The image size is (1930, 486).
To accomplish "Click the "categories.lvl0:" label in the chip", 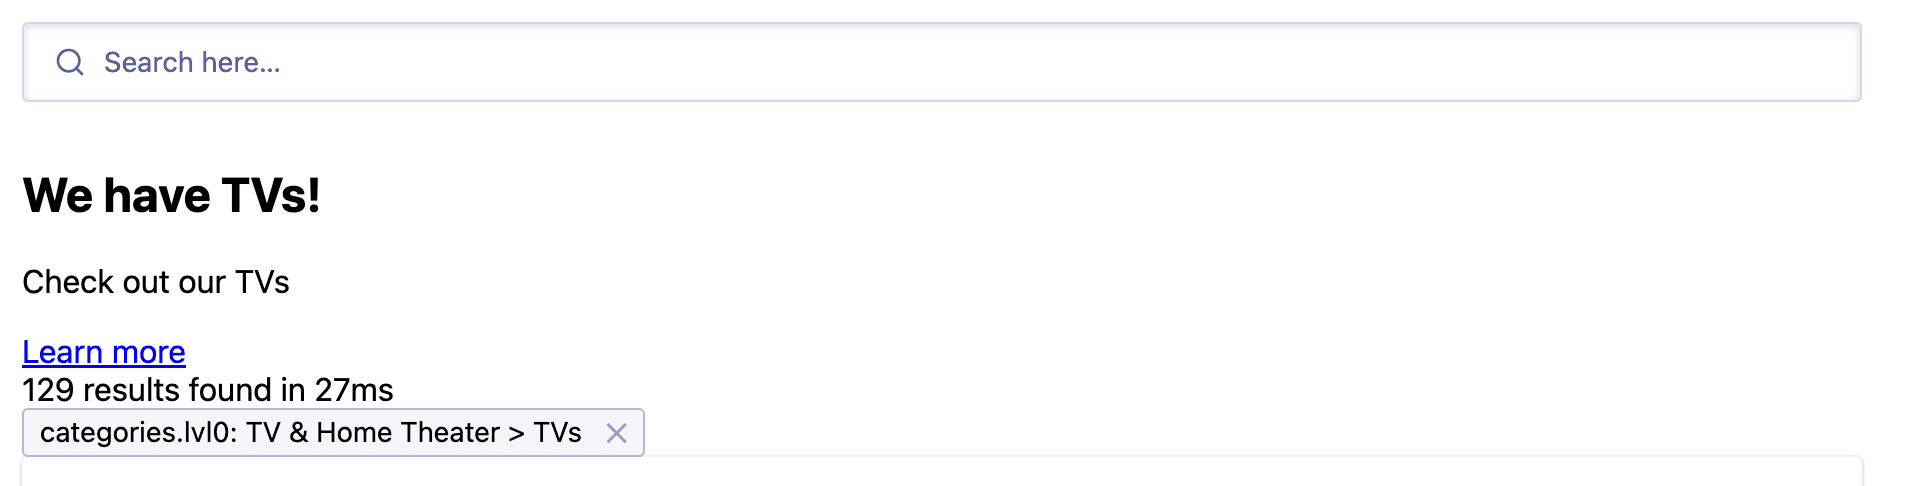I will click(139, 432).
